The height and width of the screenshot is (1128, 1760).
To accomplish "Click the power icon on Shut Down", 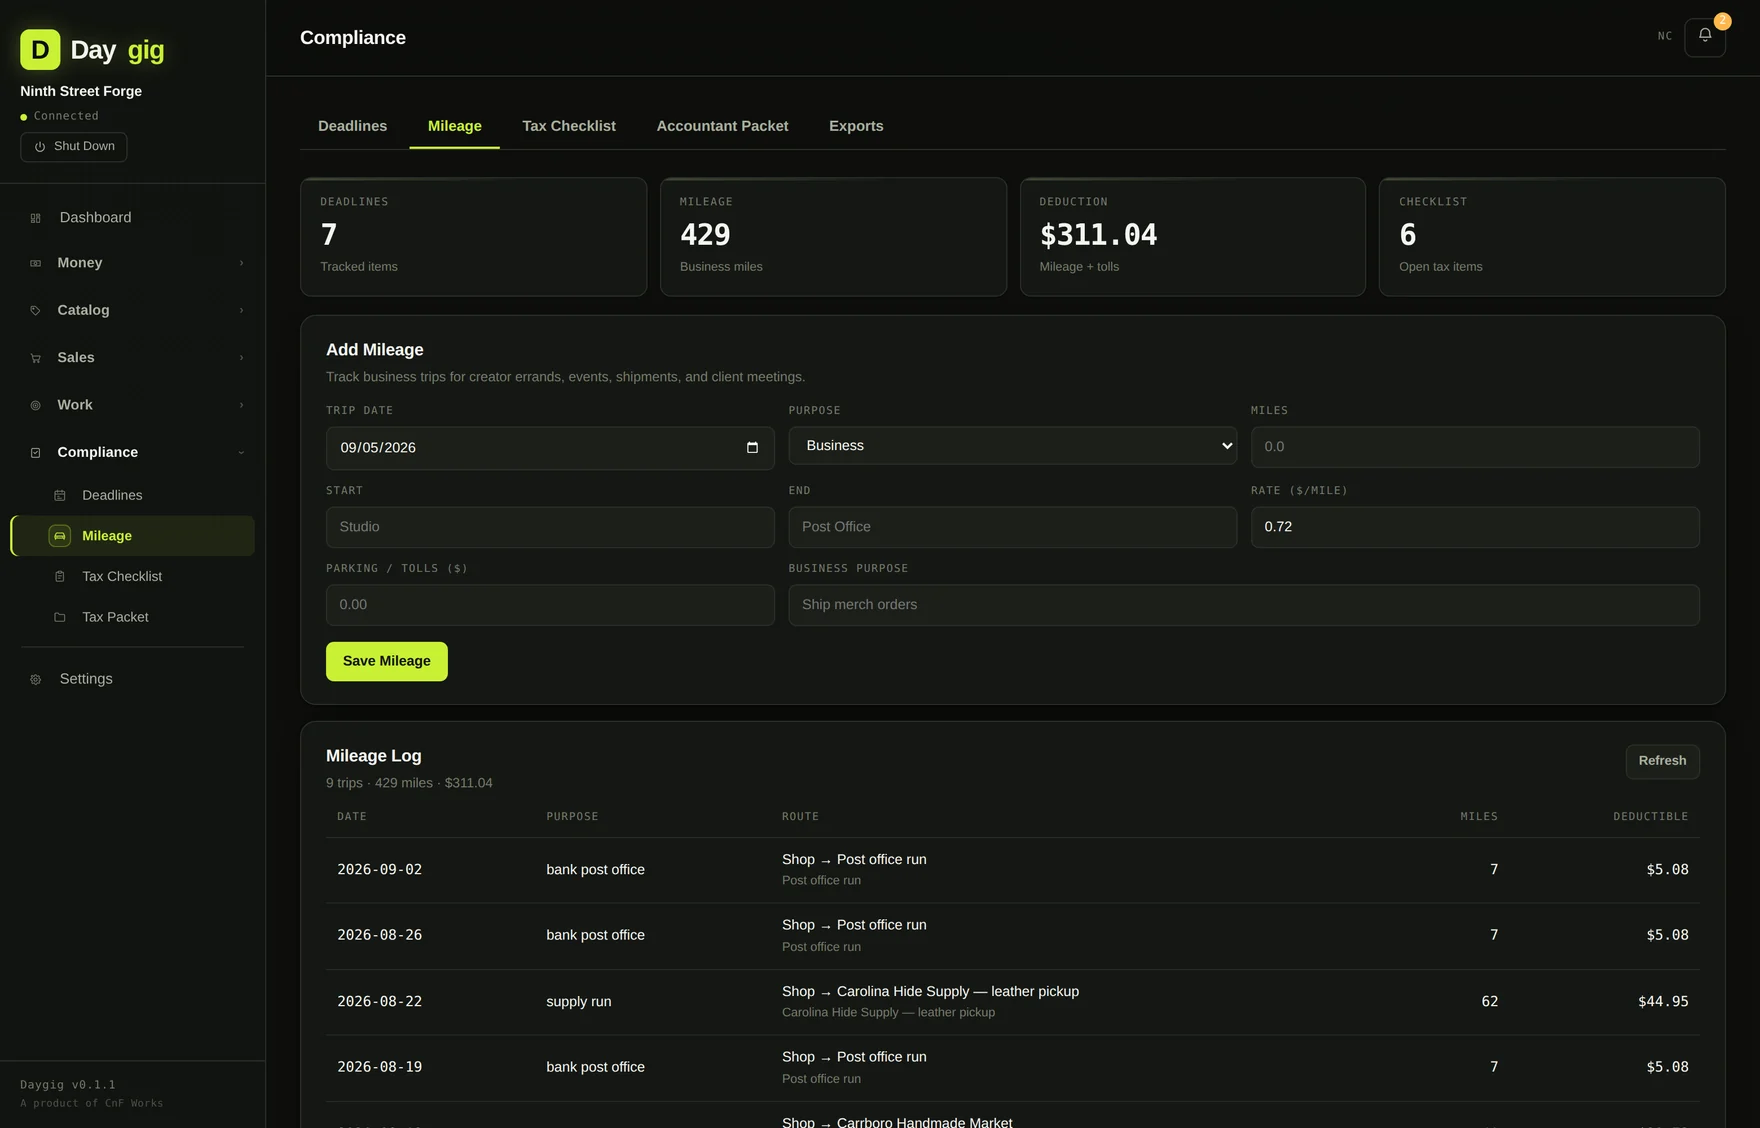I will click(40, 147).
